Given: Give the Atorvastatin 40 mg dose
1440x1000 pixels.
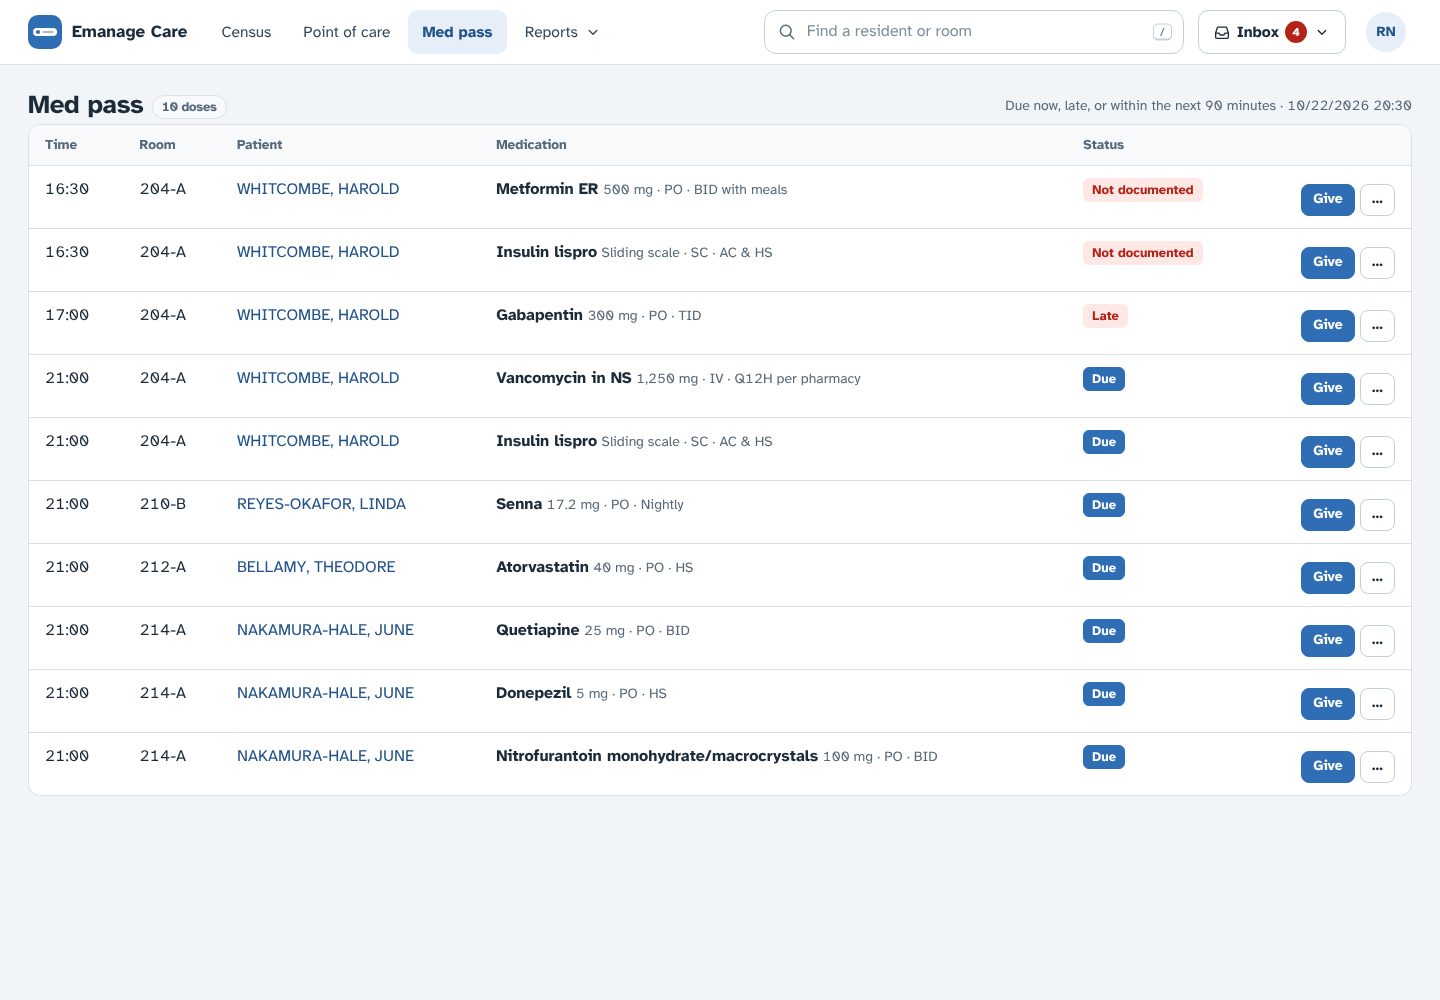Looking at the screenshot, I should [x=1327, y=577].
